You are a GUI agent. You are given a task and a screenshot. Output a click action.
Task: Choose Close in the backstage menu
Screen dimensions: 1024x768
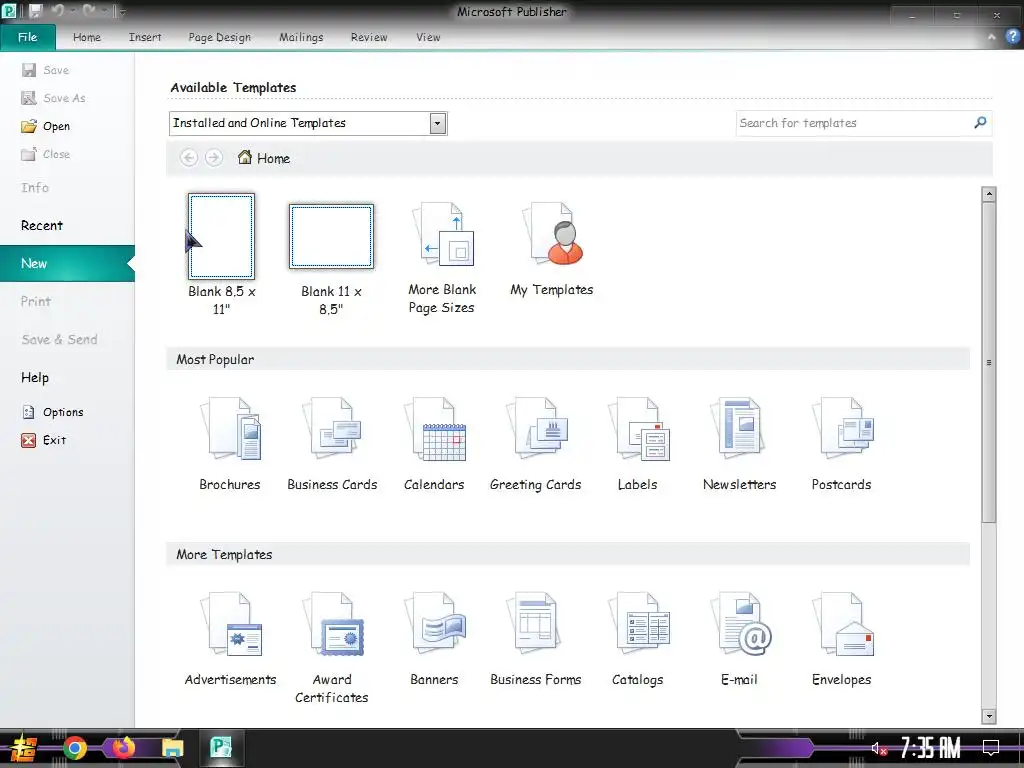click(46, 154)
